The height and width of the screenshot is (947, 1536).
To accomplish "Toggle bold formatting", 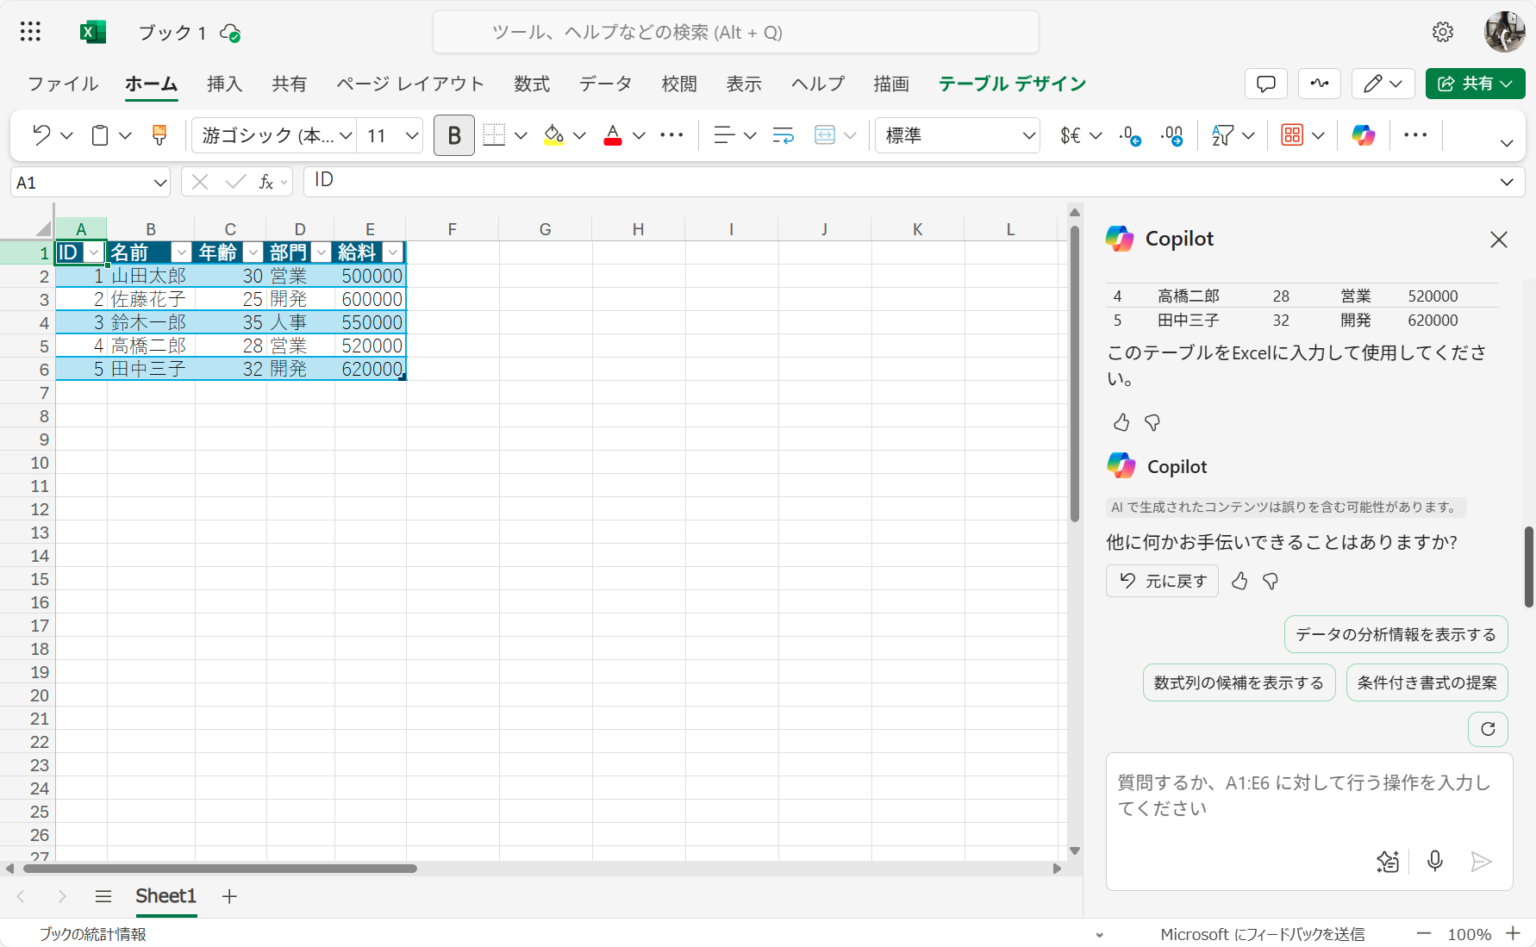I will point(453,134).
